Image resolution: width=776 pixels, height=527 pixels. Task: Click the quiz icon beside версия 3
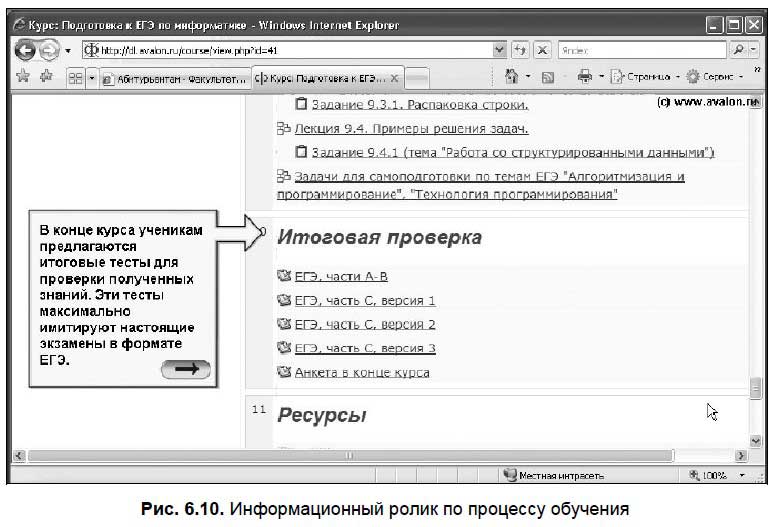284,347
